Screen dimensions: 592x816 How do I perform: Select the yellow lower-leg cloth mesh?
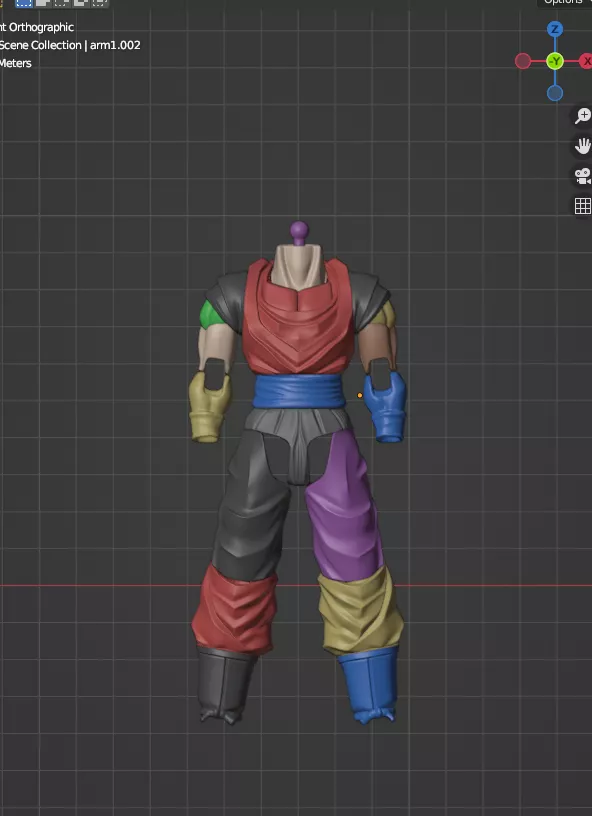tap(361, 609)
